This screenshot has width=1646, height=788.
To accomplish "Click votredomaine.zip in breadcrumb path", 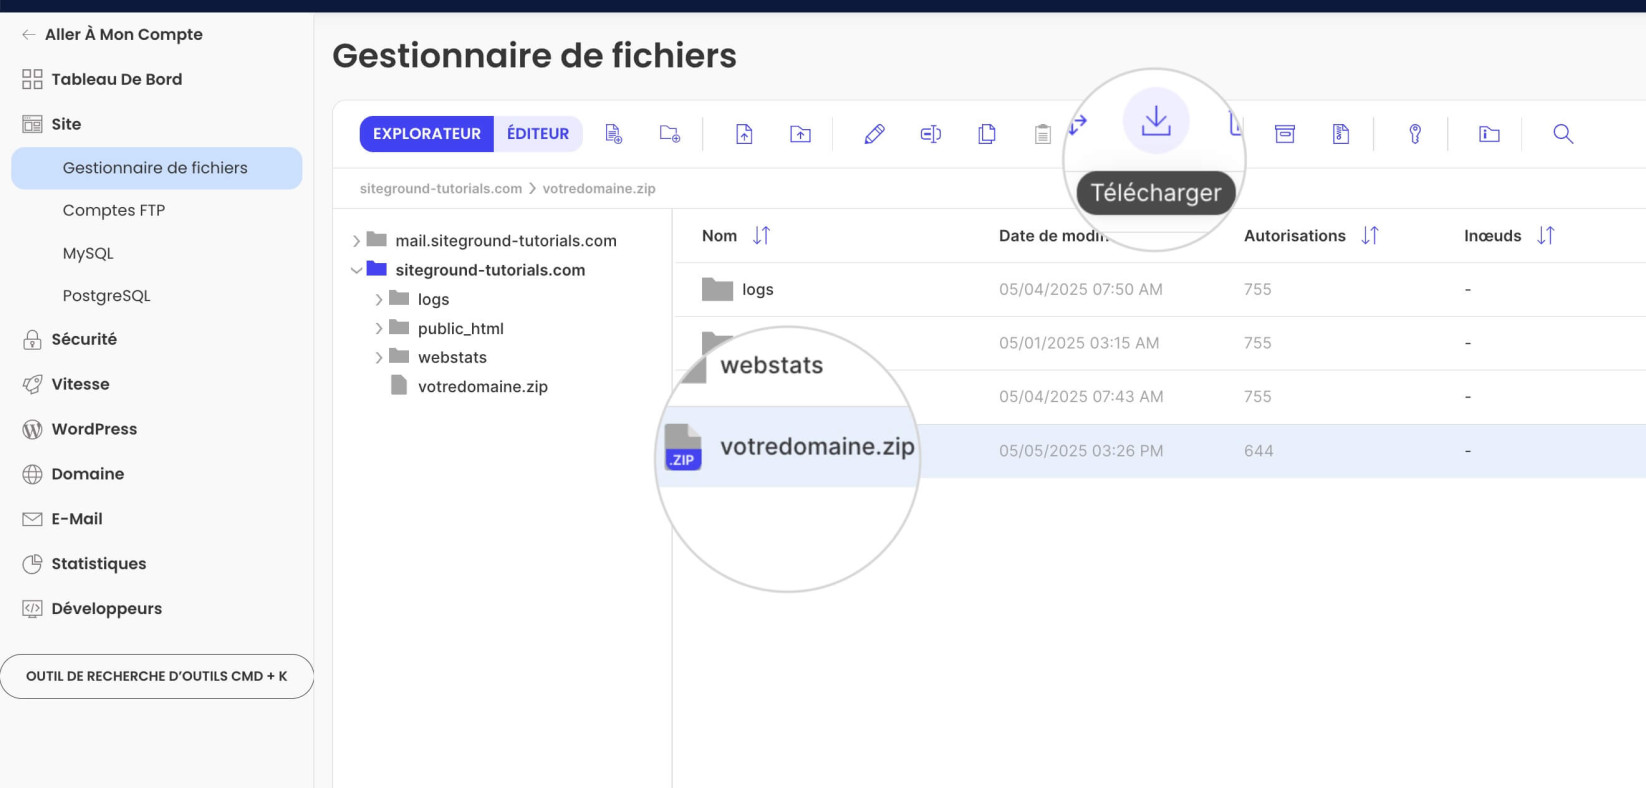I will 599,188.
